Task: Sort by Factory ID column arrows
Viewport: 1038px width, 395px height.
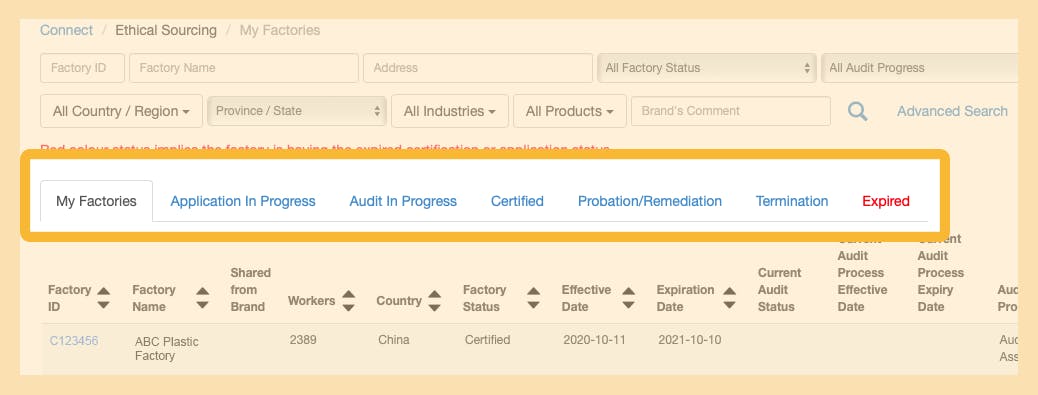Action: pyautogui.click(x=103, y=298)
